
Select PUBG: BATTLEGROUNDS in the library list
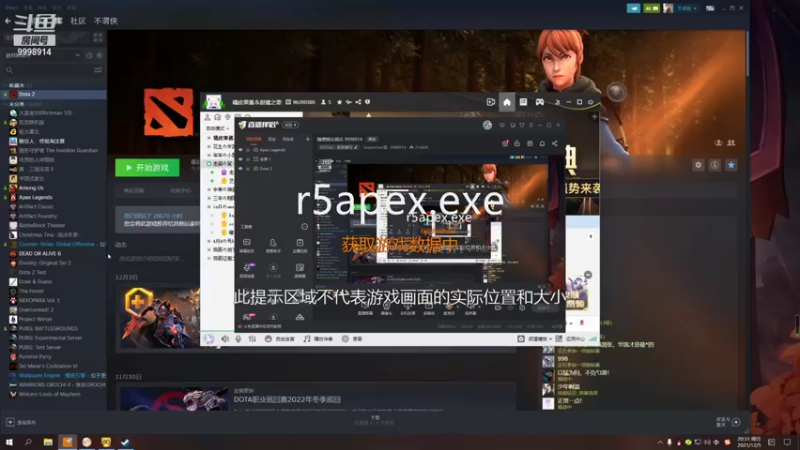tap(54, 329)
